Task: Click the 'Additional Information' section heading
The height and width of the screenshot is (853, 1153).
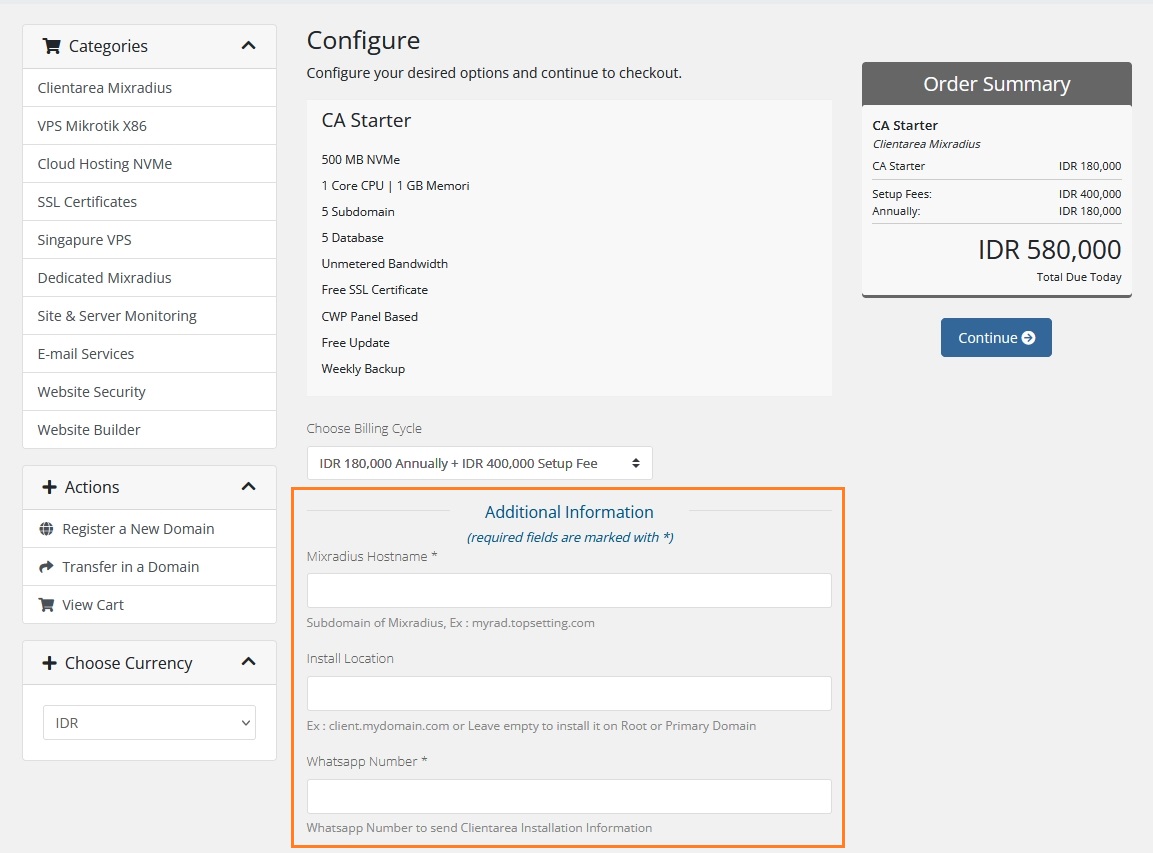Action: 569,513
